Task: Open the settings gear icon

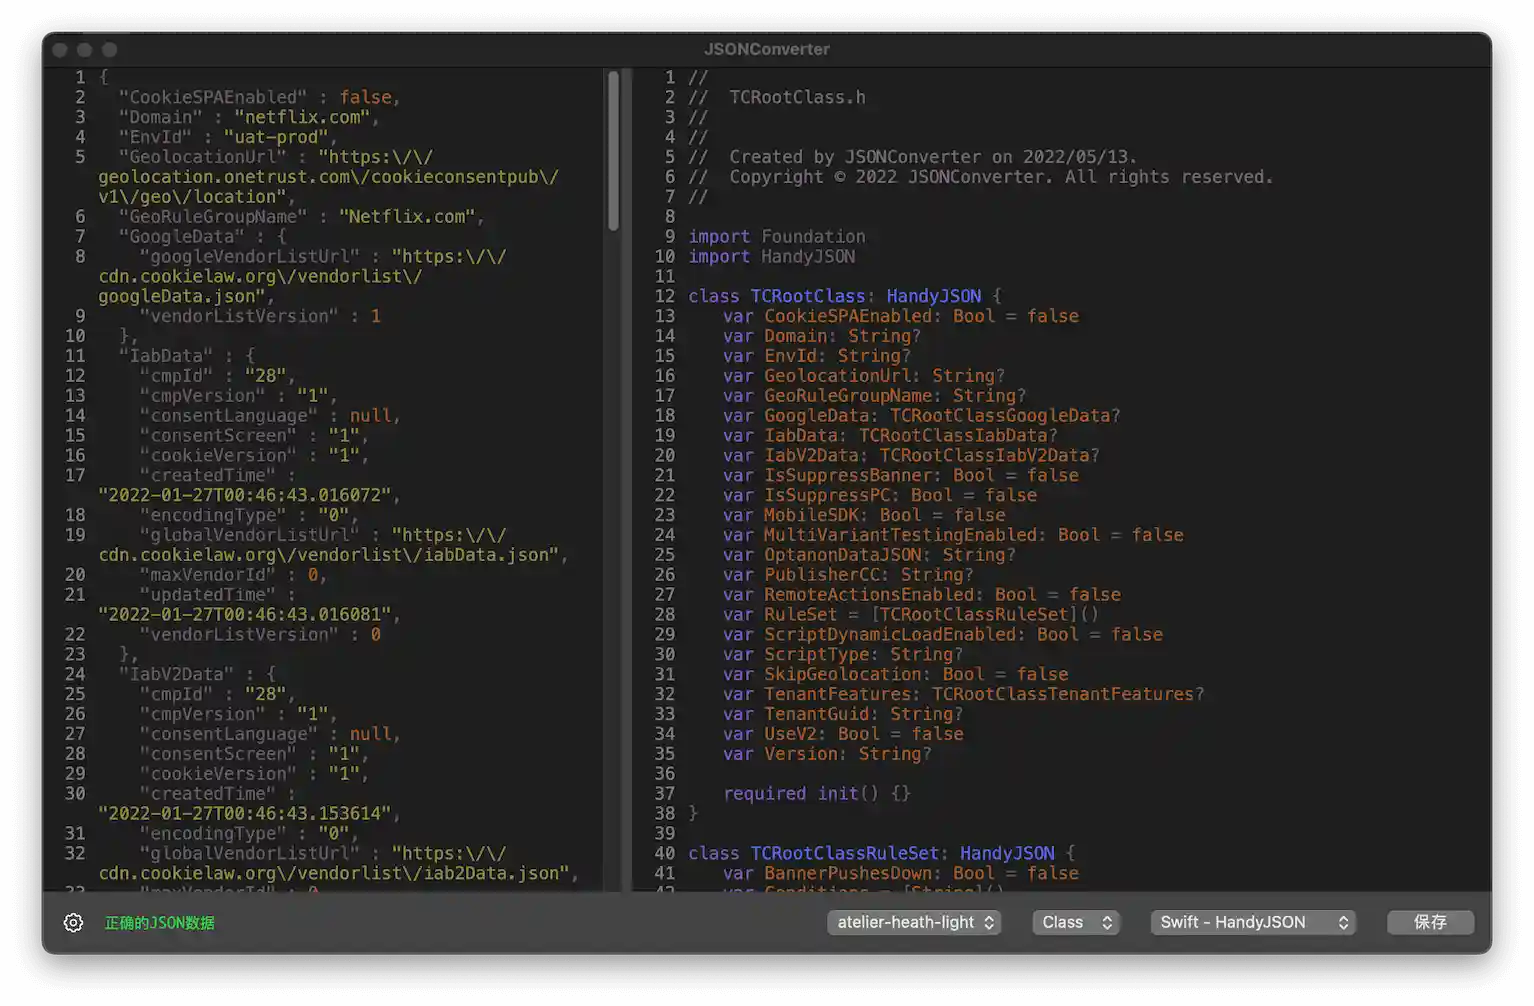Action: pos(73,922)
